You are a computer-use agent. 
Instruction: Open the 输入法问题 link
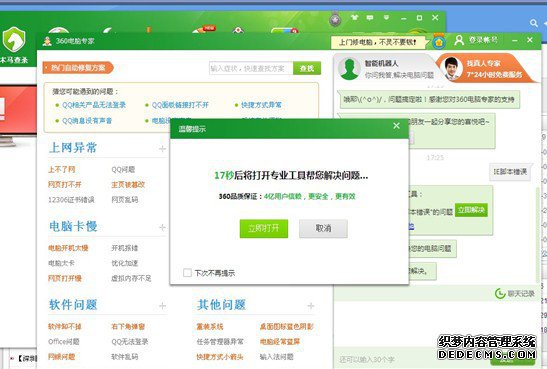tap(277, 357)
